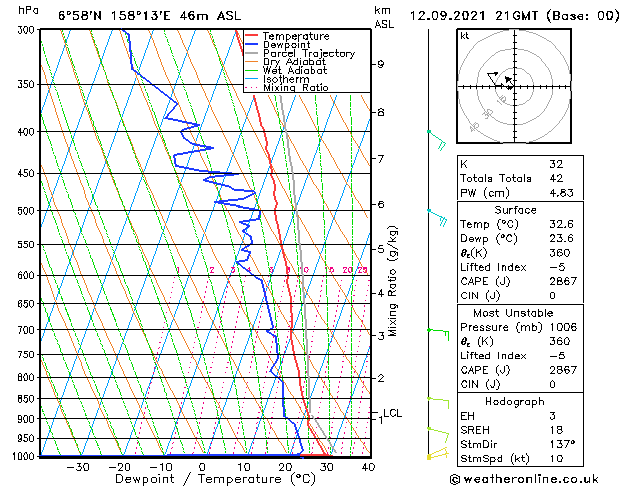629x486 pixels.
Task: Select the Parcel Trajectory legend entry
Action: click(x=309, y=53)
